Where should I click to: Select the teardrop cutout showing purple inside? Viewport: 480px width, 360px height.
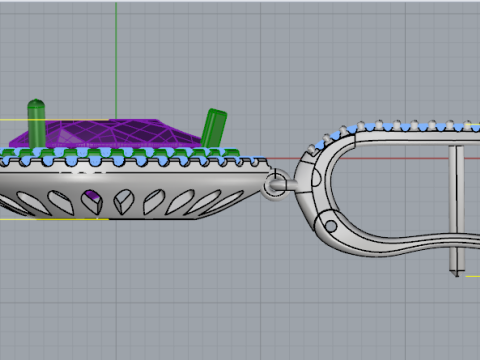point(92,202)
